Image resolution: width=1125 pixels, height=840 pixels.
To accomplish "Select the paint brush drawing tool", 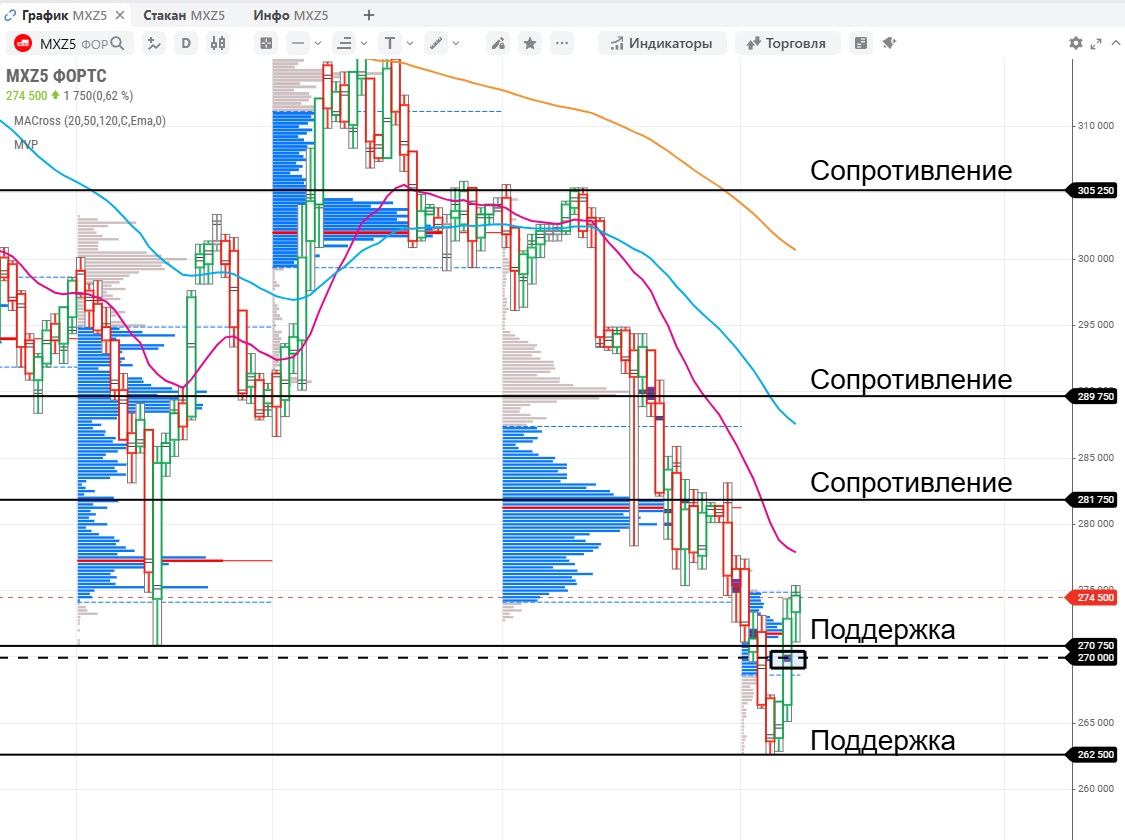I will pyautogui.click(x=498, y=43).
